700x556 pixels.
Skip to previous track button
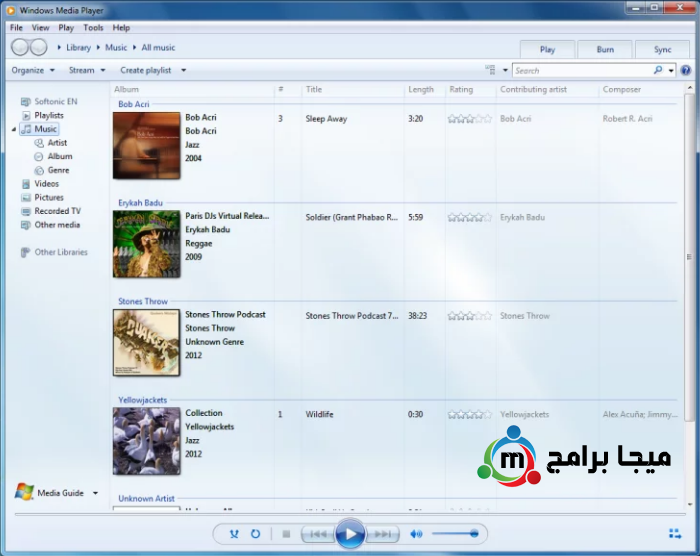[318, 534]
